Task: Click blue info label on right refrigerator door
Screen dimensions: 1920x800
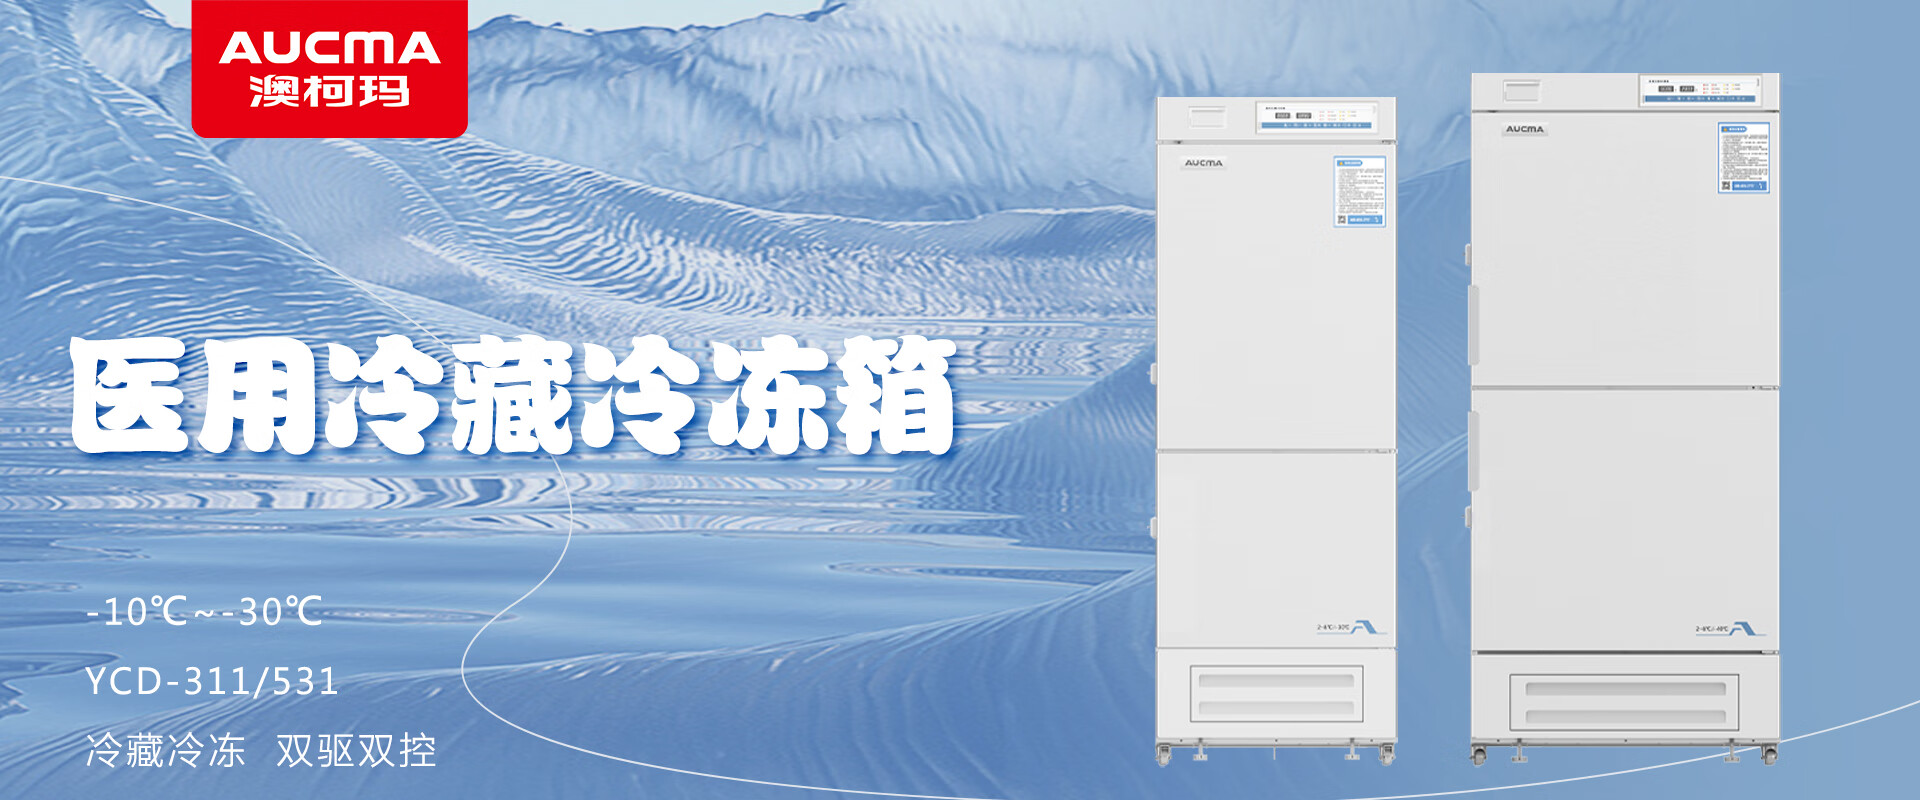Action: tap(1744, 158)
